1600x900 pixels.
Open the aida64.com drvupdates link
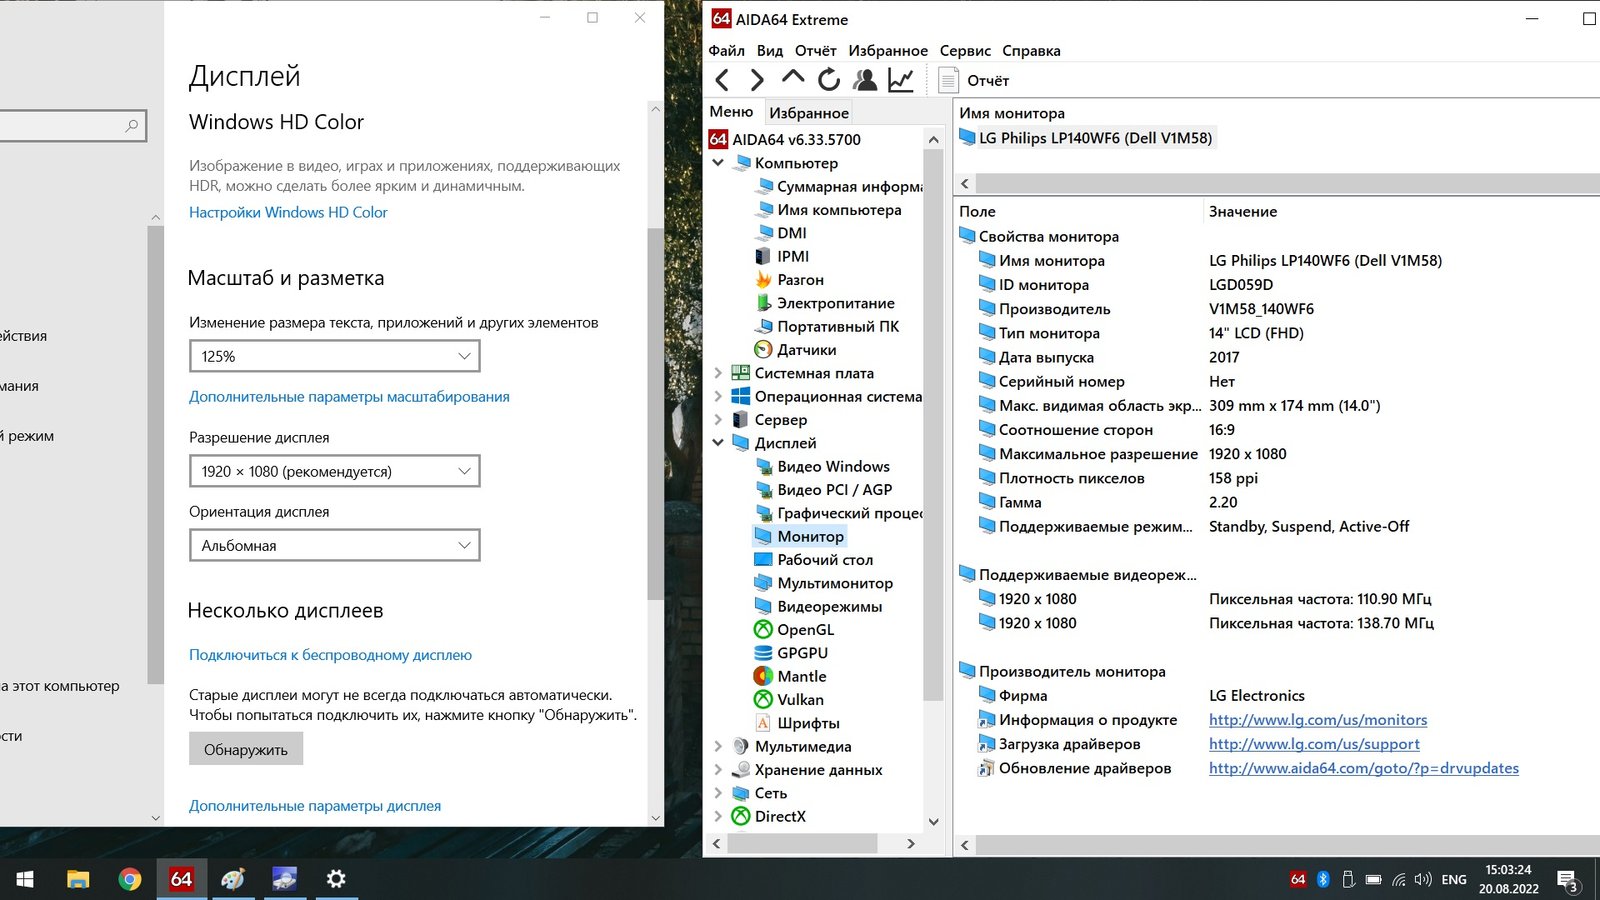click(1364, 768)
